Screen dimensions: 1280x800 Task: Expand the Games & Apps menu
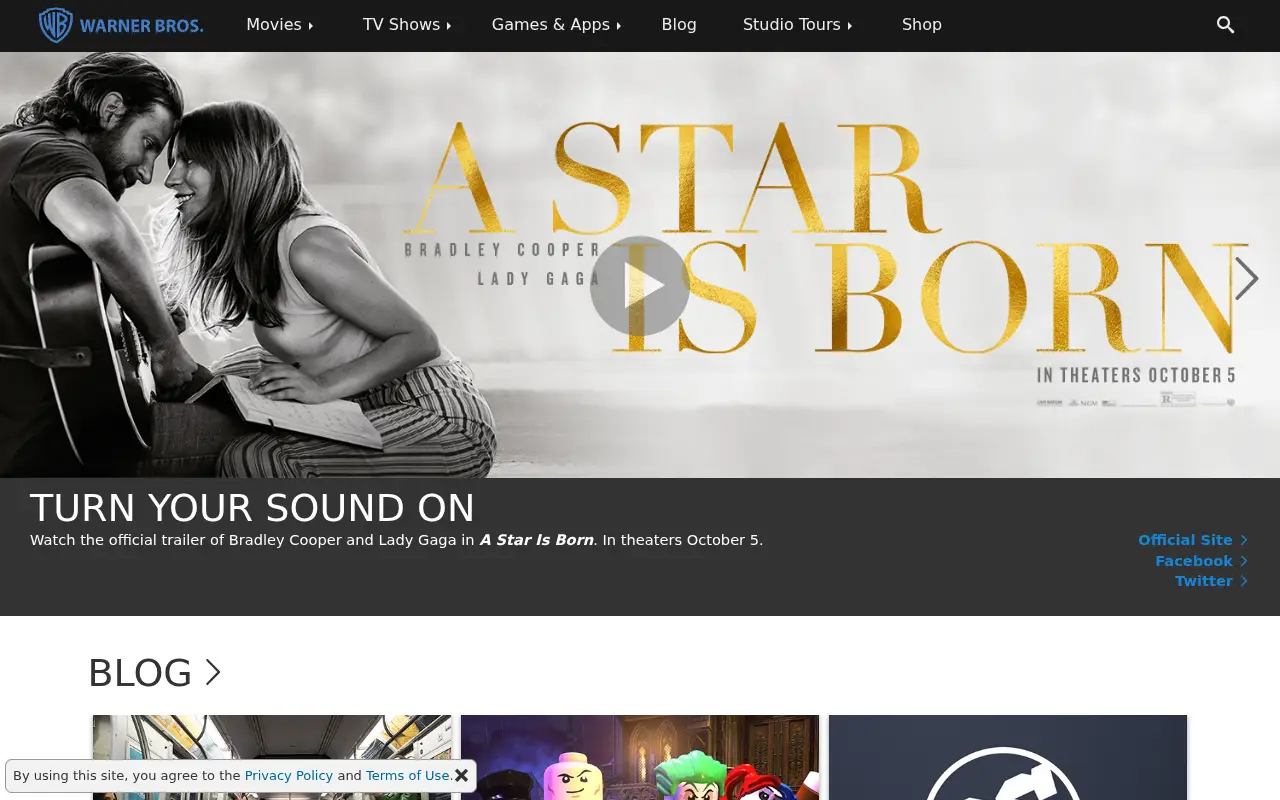557,25
